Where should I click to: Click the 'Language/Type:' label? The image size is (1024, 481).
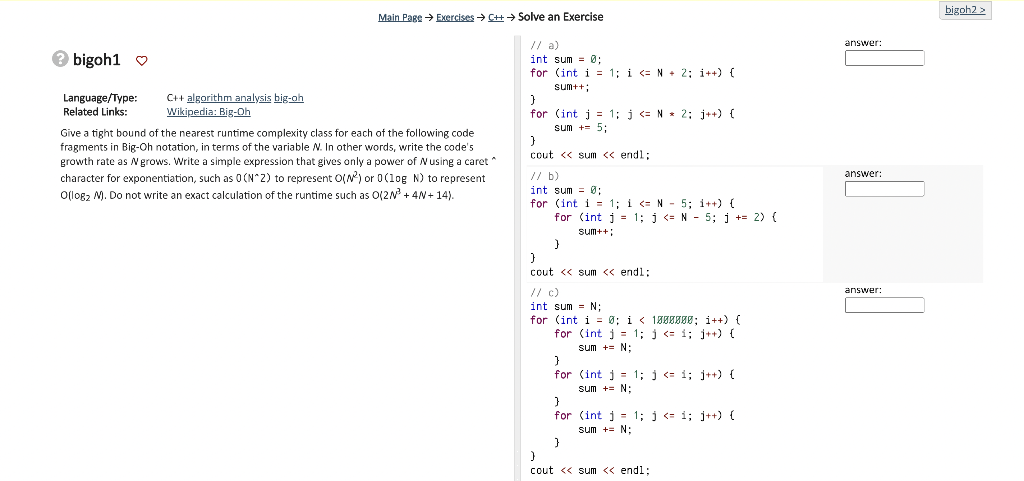100,98
